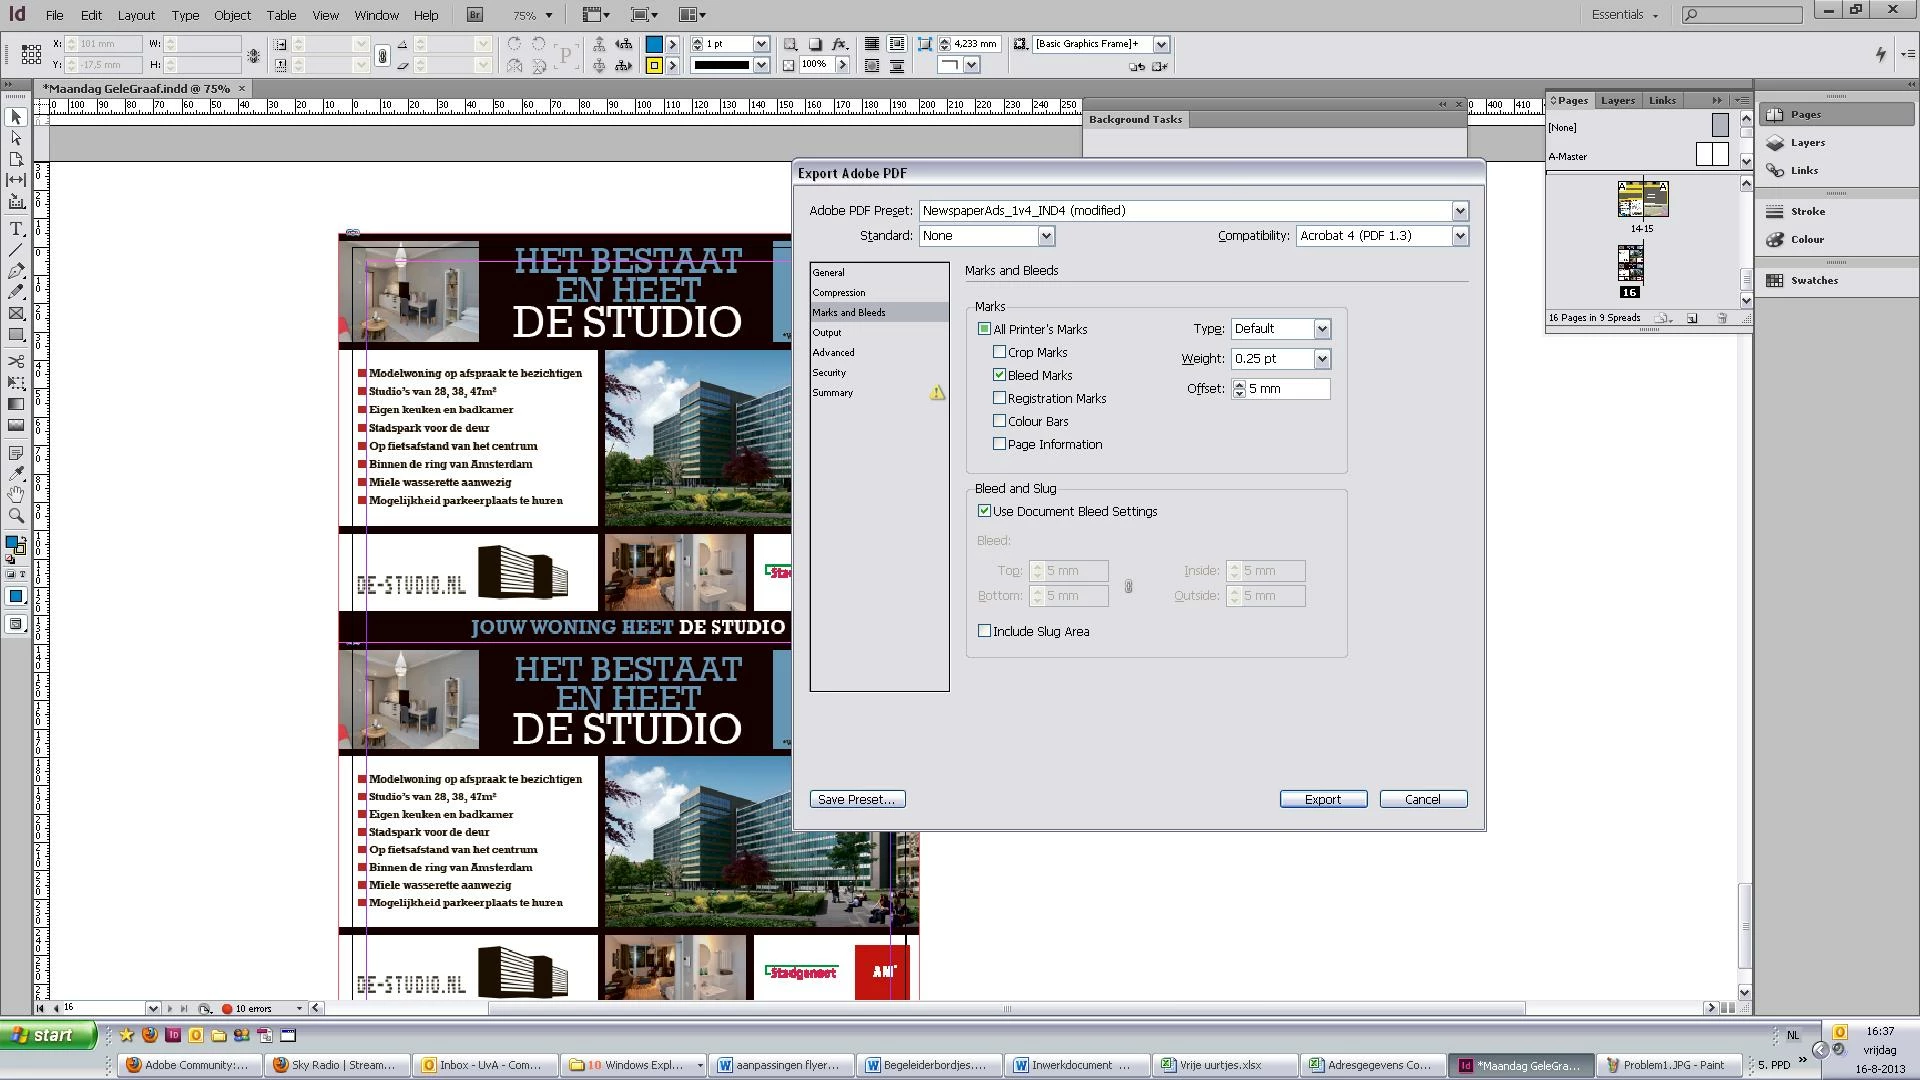Uncheck Use Document Bleed Settings

(x=985, y=511)
